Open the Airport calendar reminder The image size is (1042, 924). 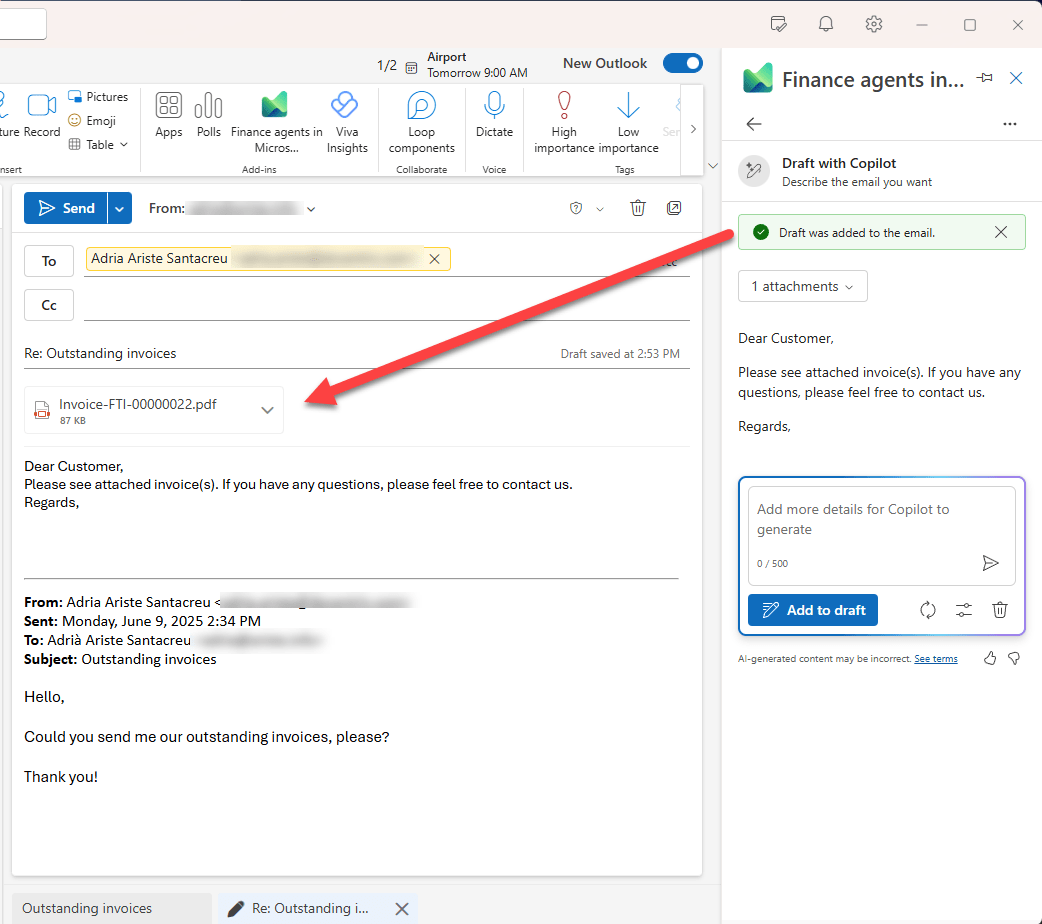point(467,64)
